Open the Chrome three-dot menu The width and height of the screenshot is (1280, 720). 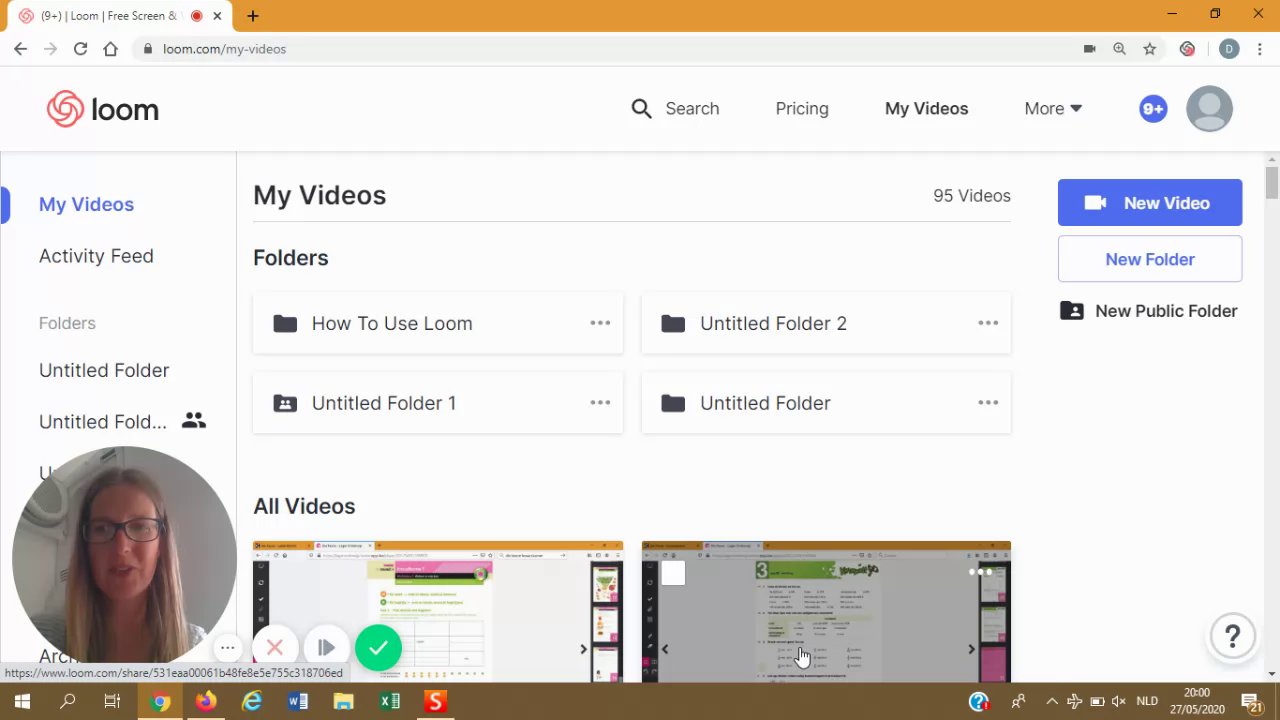1261,49
